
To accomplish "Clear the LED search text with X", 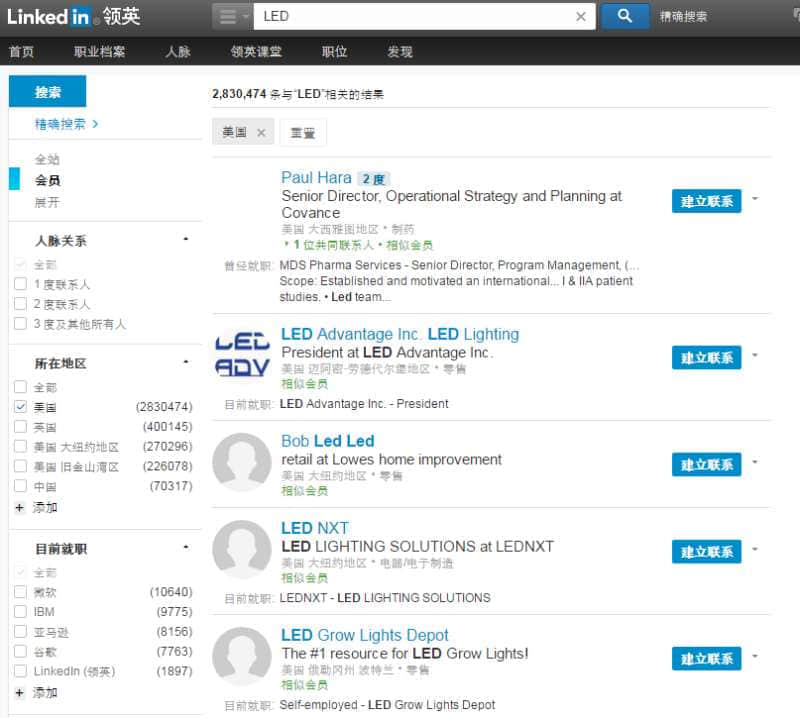I will pos(581,17).
